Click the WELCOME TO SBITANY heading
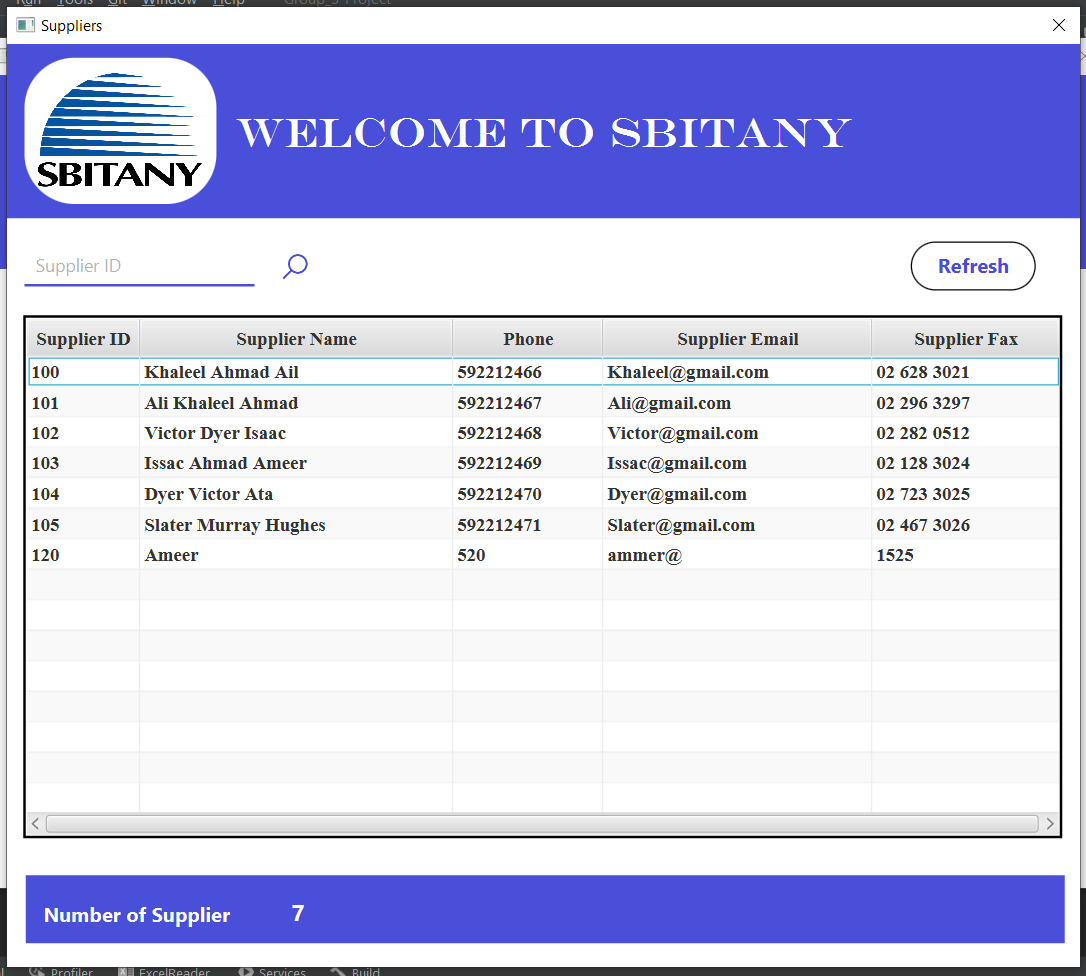 [x=544, y=132]
